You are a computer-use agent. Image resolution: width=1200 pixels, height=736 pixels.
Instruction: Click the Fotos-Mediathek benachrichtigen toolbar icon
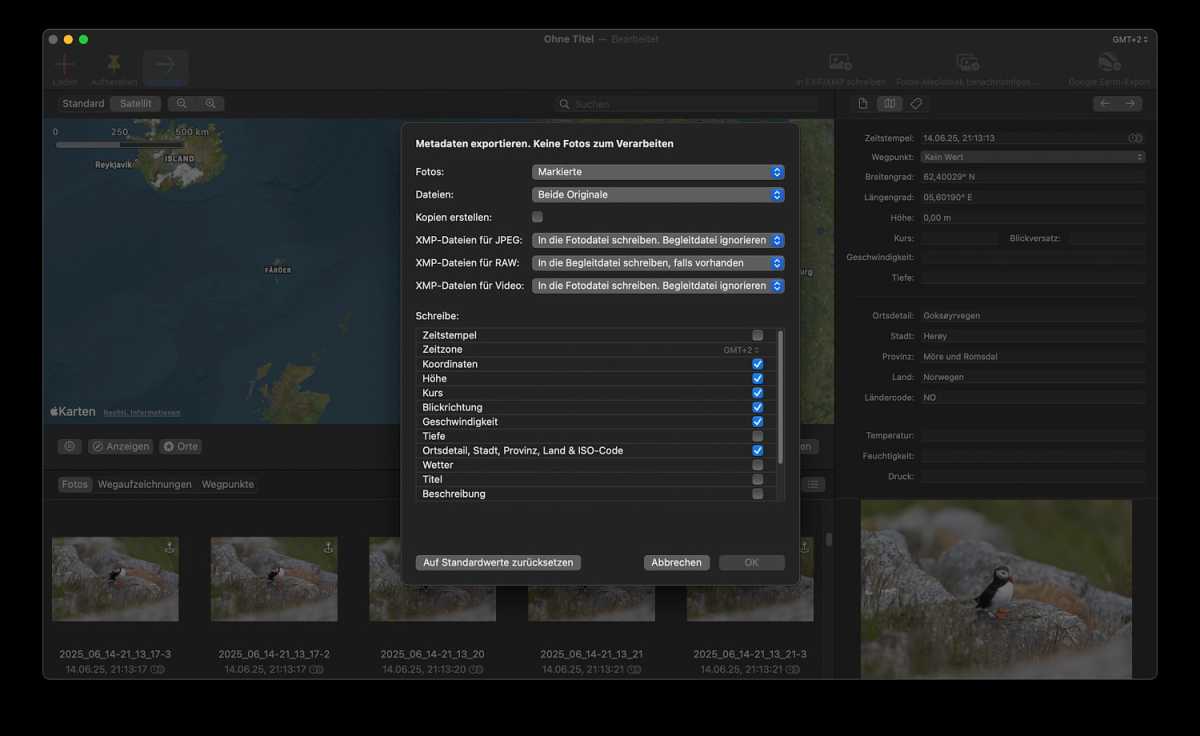pyautogui.click(x=967, y=62)
